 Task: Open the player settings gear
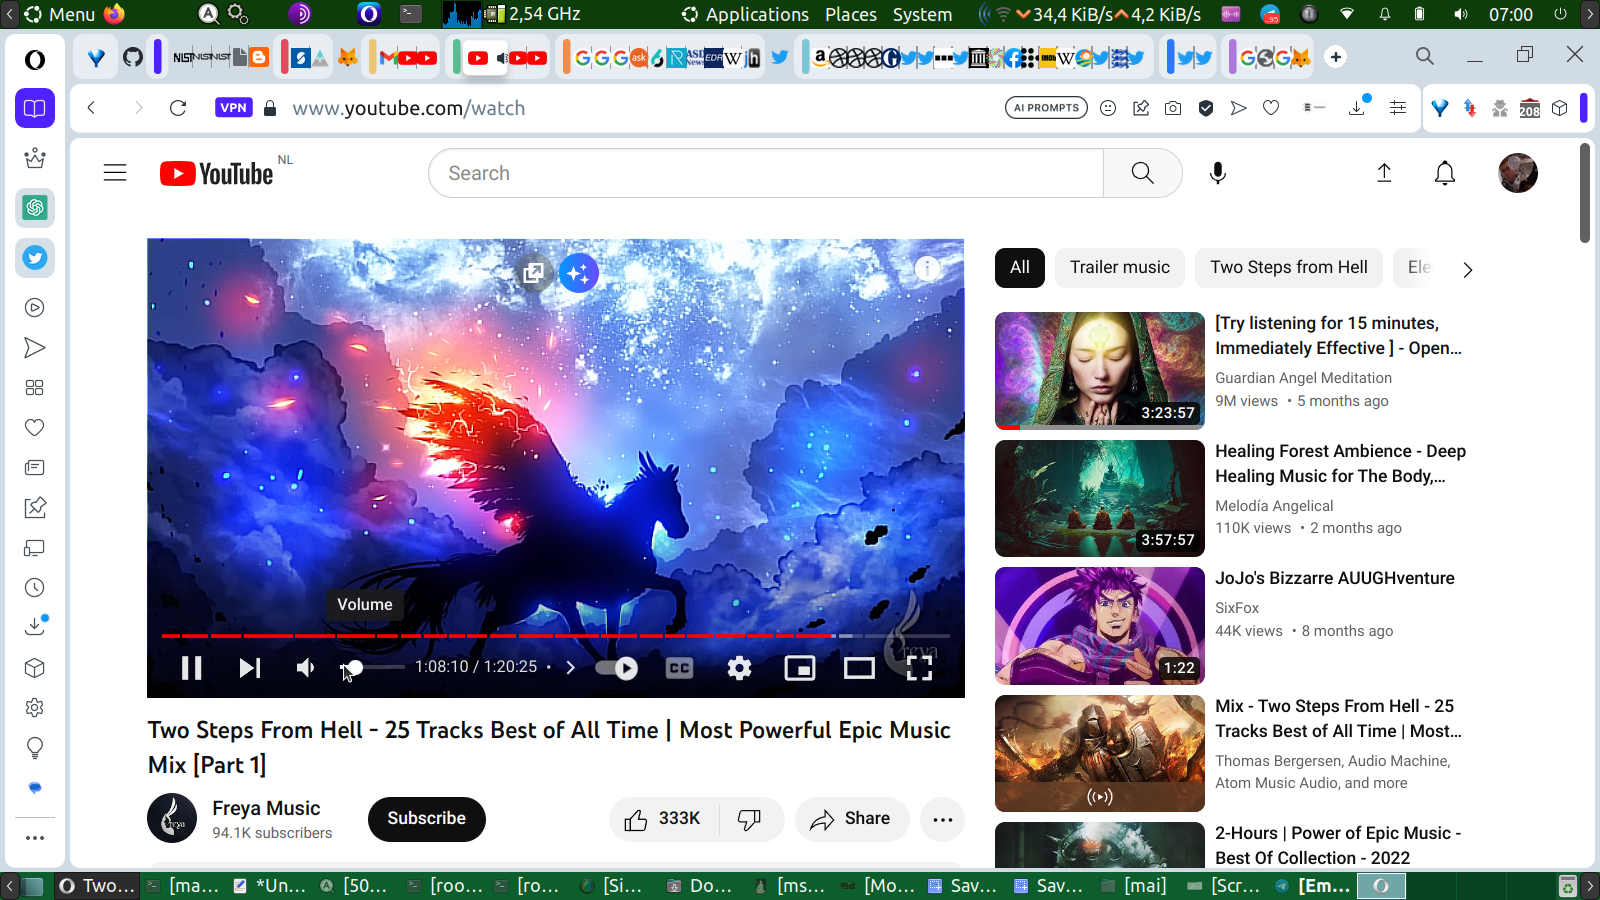[x=739, y=668]
